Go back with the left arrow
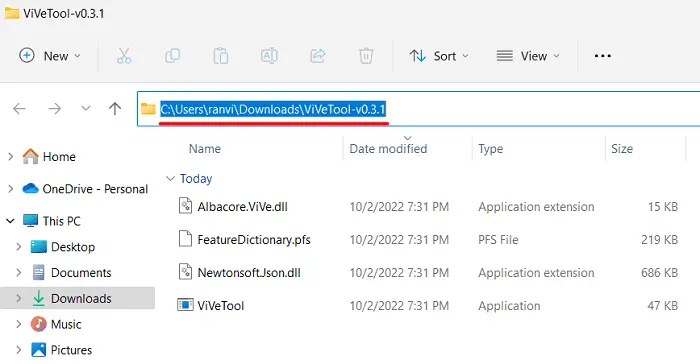This screenshot has height=364, width=700. (x=19, y=109)
